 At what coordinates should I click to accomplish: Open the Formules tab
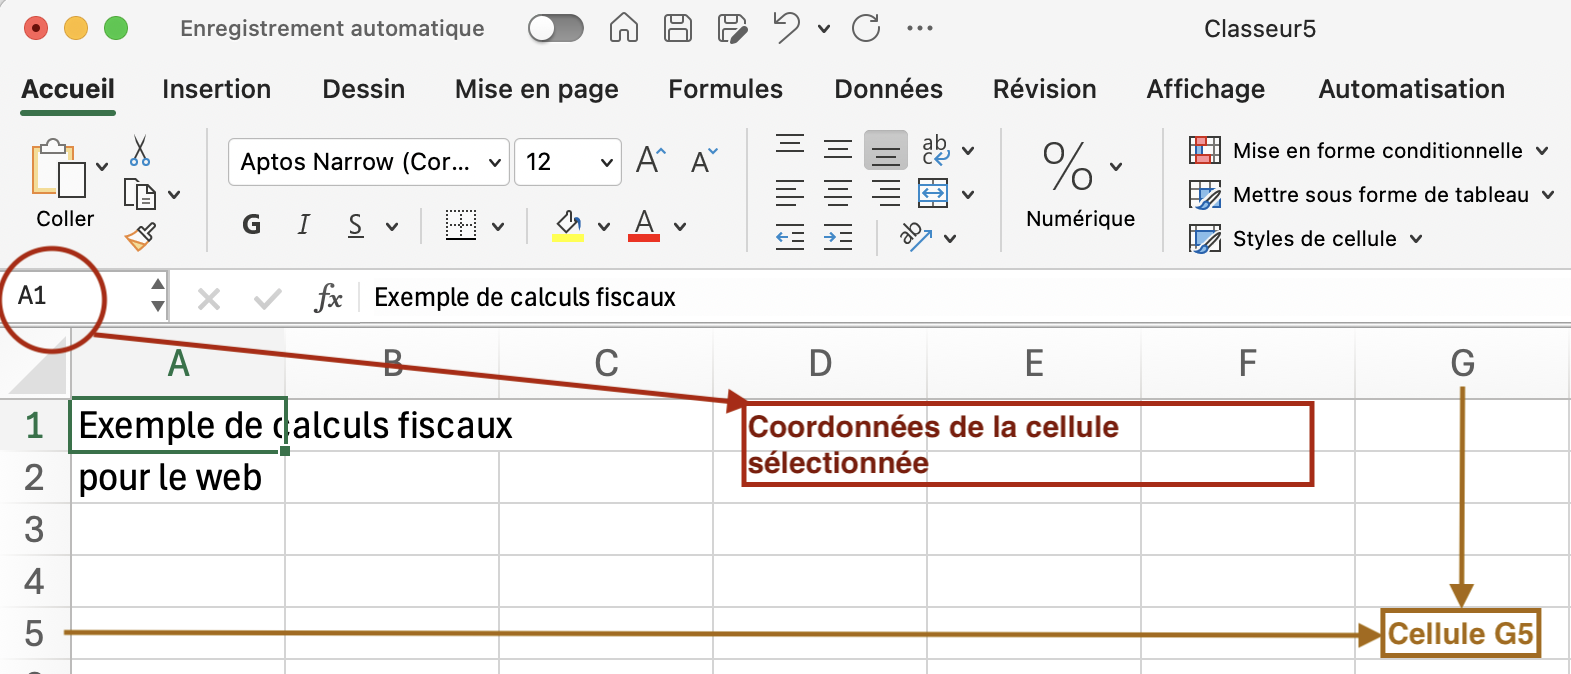point(726,89)
